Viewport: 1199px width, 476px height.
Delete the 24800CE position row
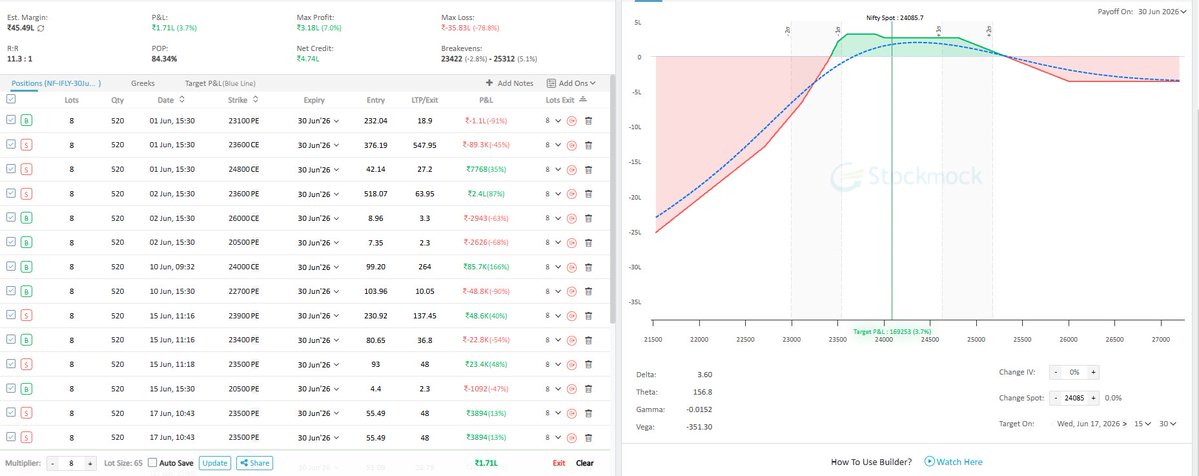click(588, 170)
